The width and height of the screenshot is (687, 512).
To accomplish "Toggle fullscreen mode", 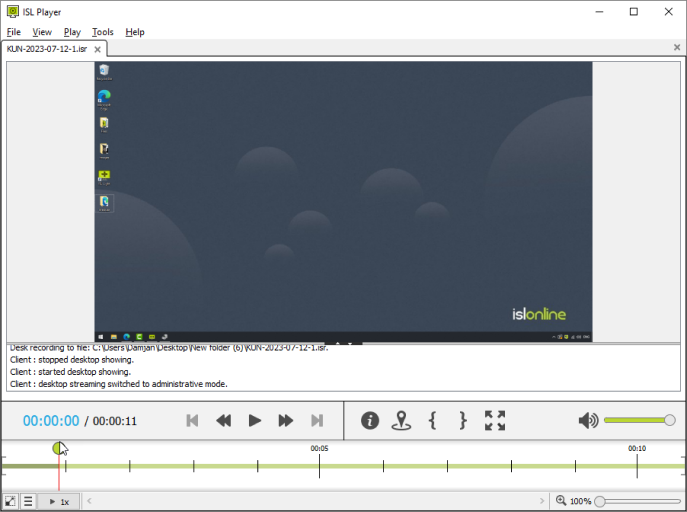I will point(495,421).
